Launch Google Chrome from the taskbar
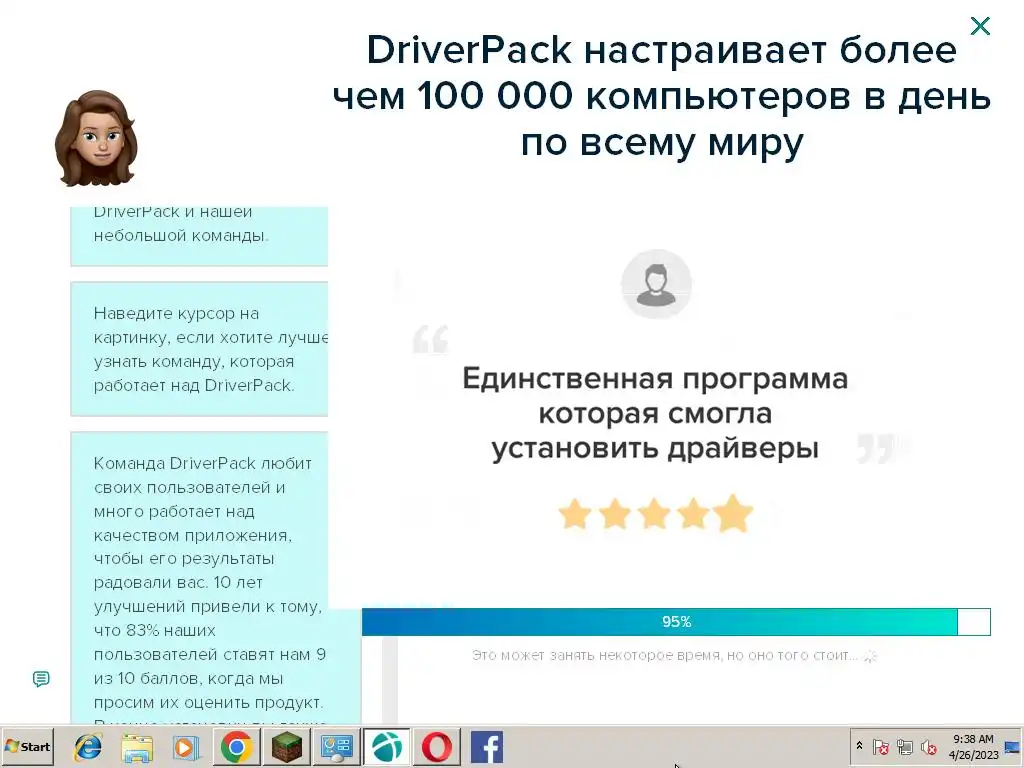The height and width of the screenshot is (768, 1024). (x=236, y=747)
